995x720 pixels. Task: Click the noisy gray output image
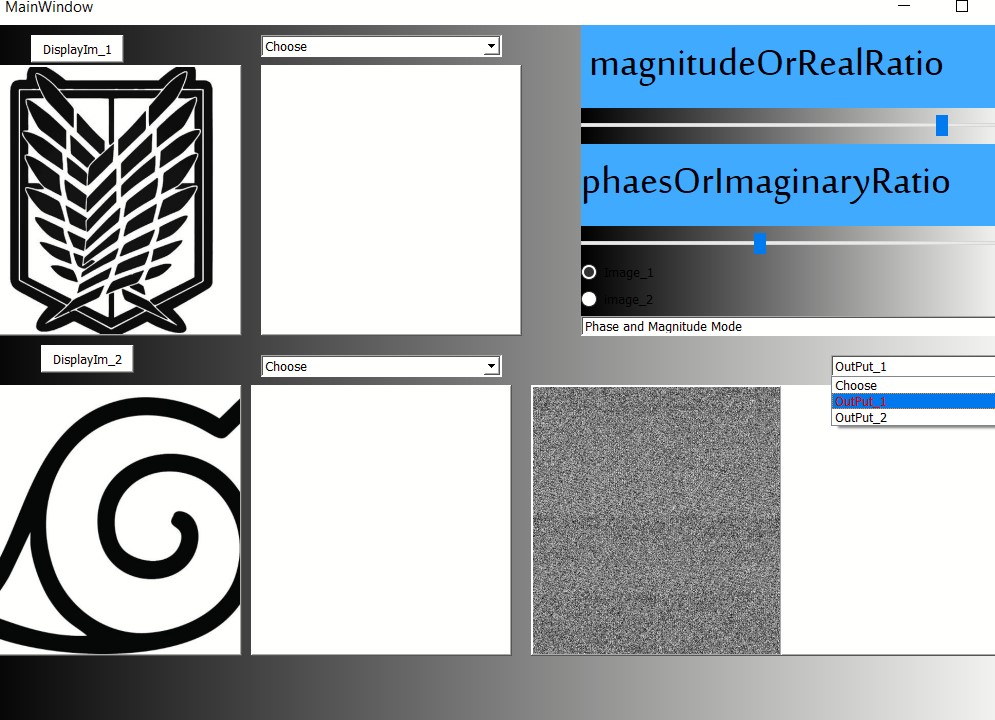656,520
